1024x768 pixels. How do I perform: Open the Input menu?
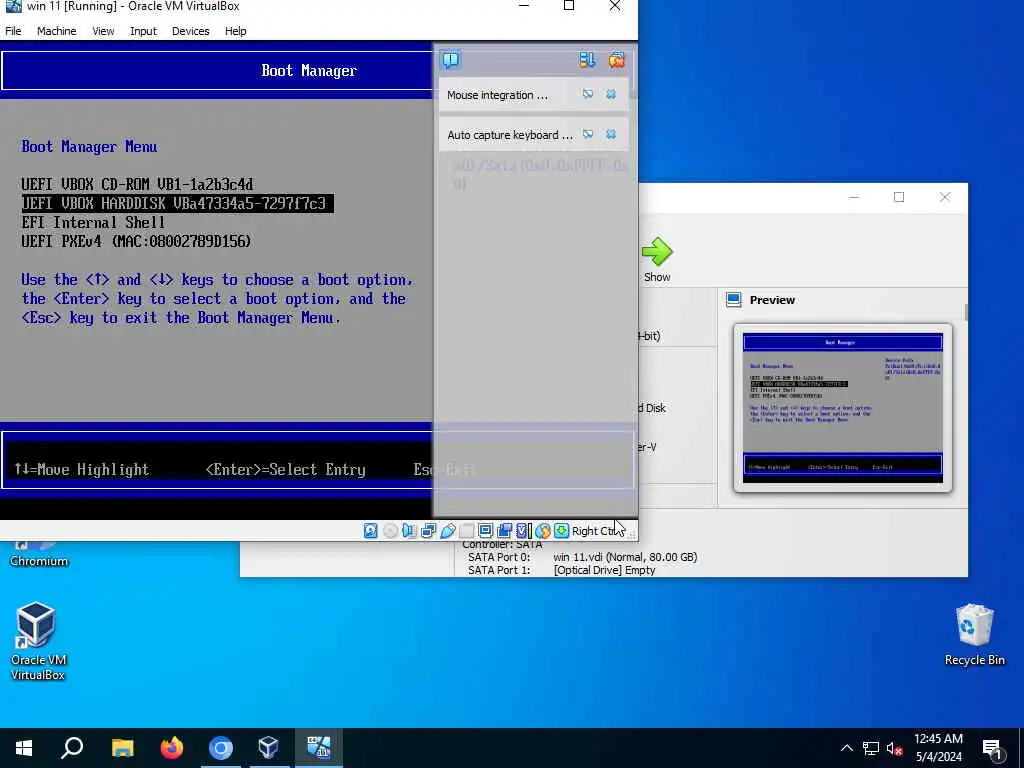coord(143,31)
